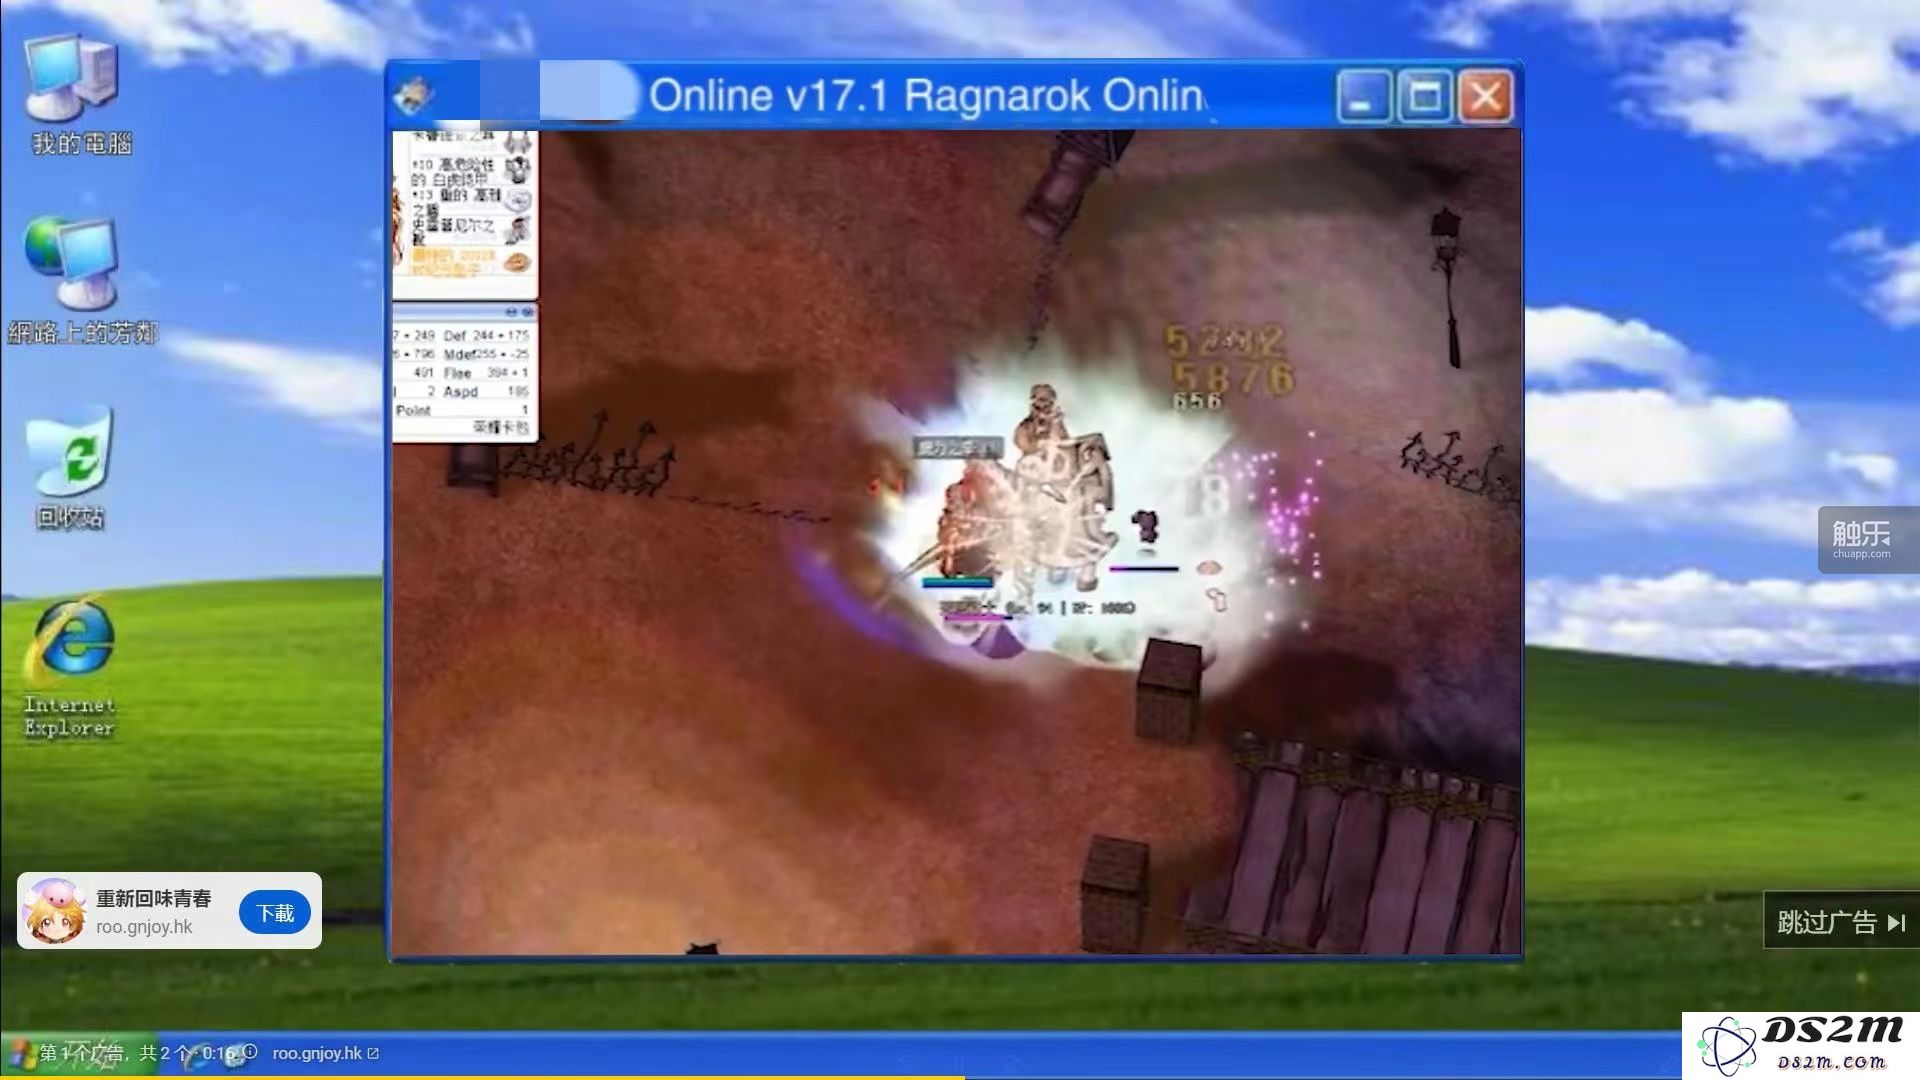Click the ad info circle icon
1920x1080 pixels.
pyautogui.click(x=250, y=1052)
